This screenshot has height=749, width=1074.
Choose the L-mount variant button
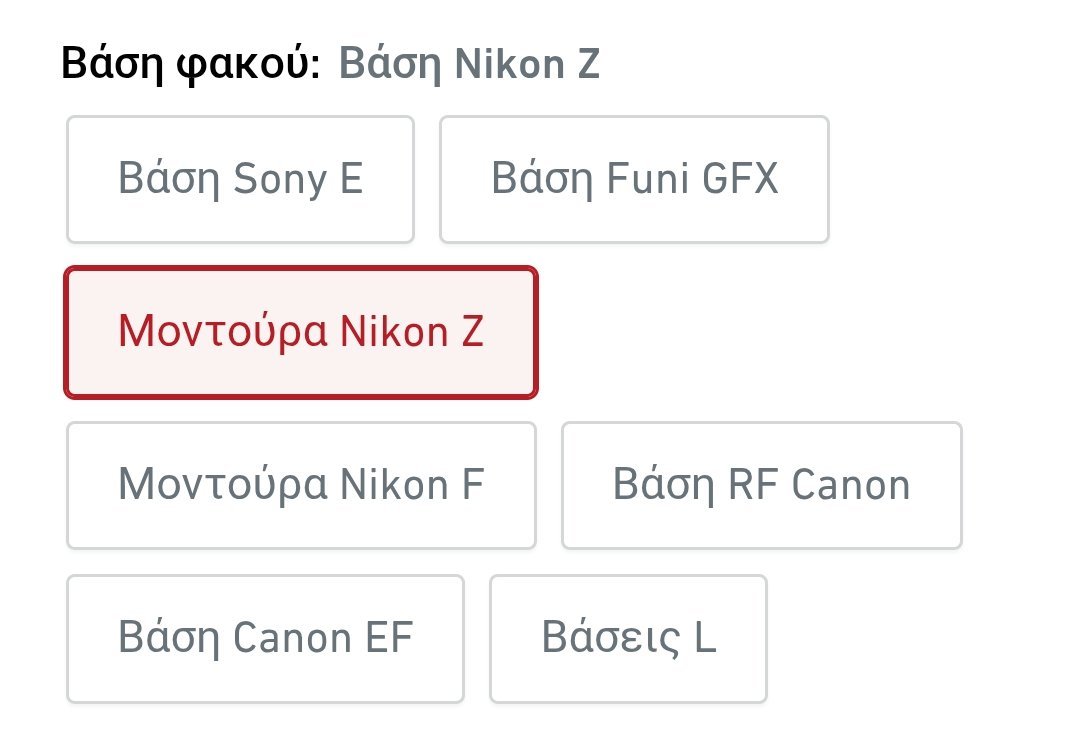(x=628, y=638)
